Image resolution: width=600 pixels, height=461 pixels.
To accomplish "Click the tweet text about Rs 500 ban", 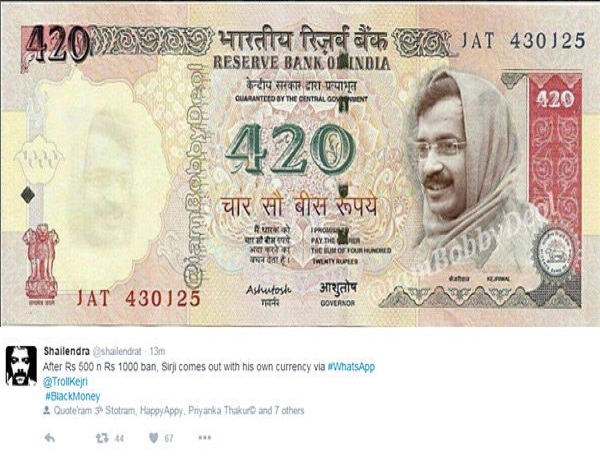I will [184, 367].
